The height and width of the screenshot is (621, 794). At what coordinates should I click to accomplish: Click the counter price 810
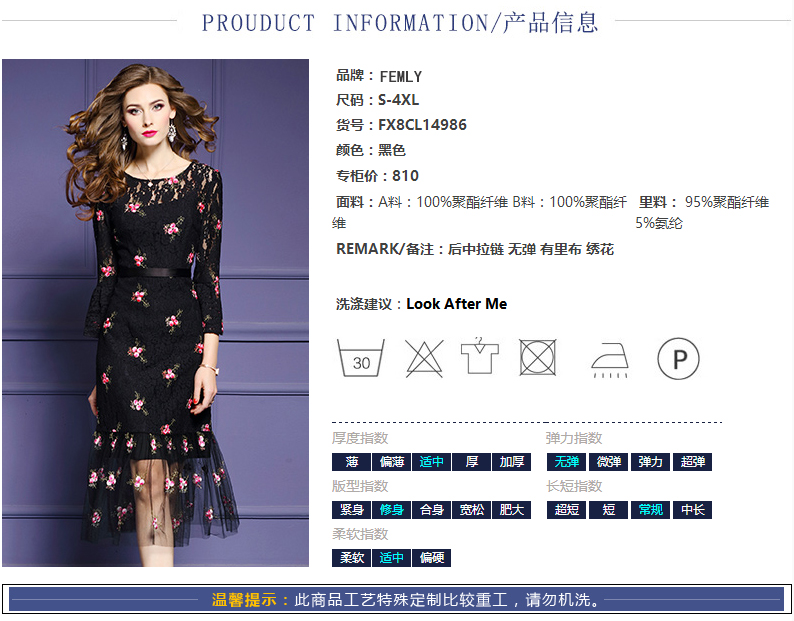coord(405,176)
